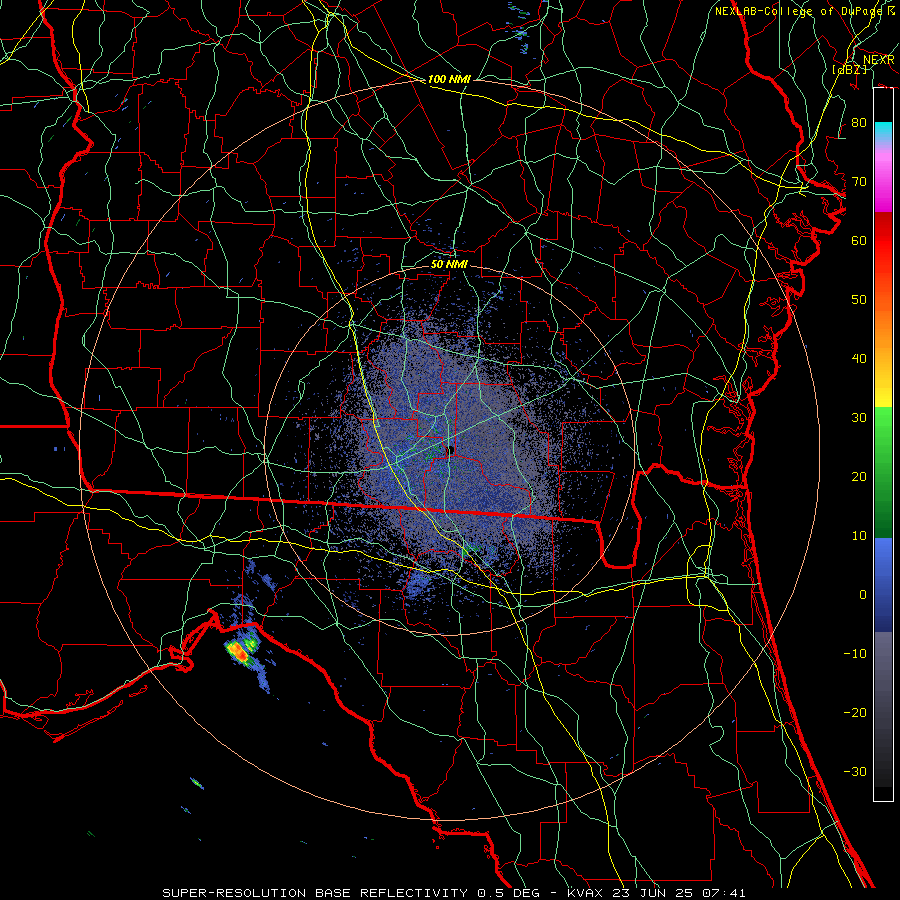Click the 10 value on the dBZ scale
Image resolution: width=900 pixels, height=900 pixels.
point(859,536)
